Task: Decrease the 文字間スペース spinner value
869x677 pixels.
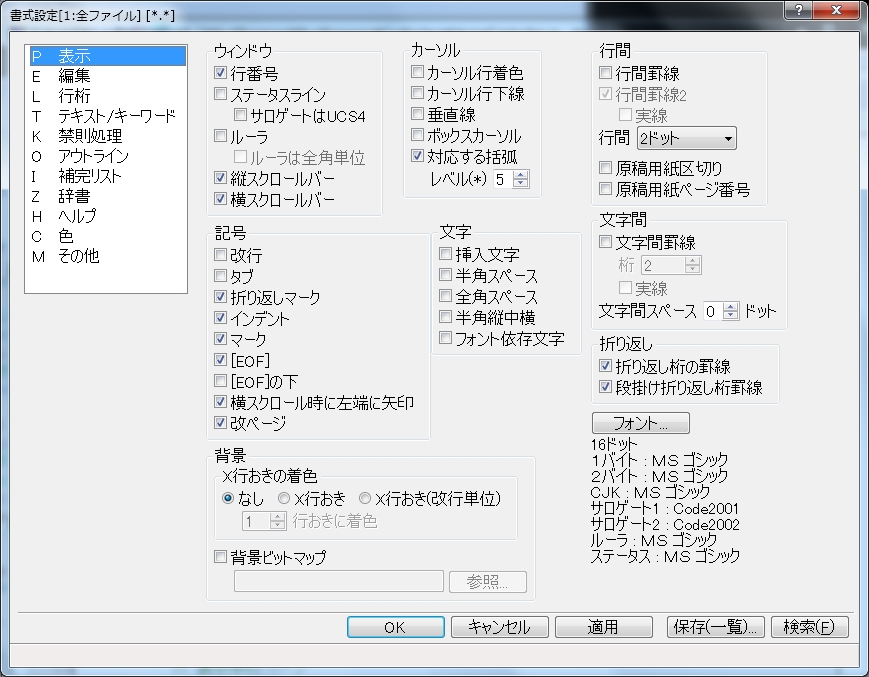Action: tap(730, 316)
